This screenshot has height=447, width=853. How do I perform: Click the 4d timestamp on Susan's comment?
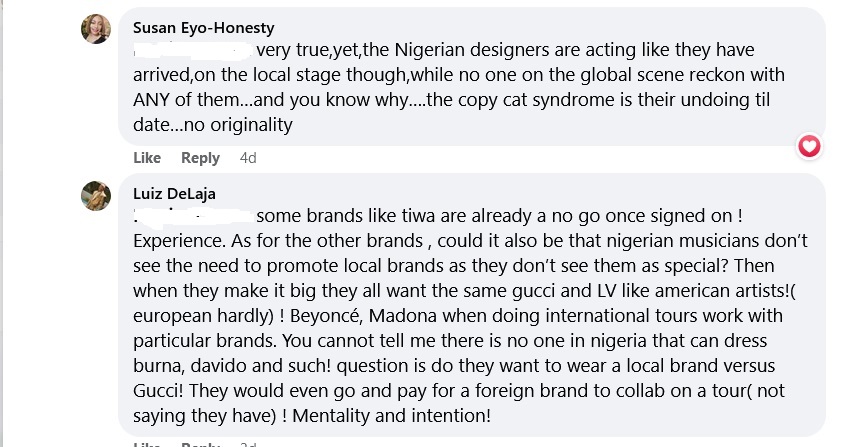pyautogui.click(x=248, y=158)
